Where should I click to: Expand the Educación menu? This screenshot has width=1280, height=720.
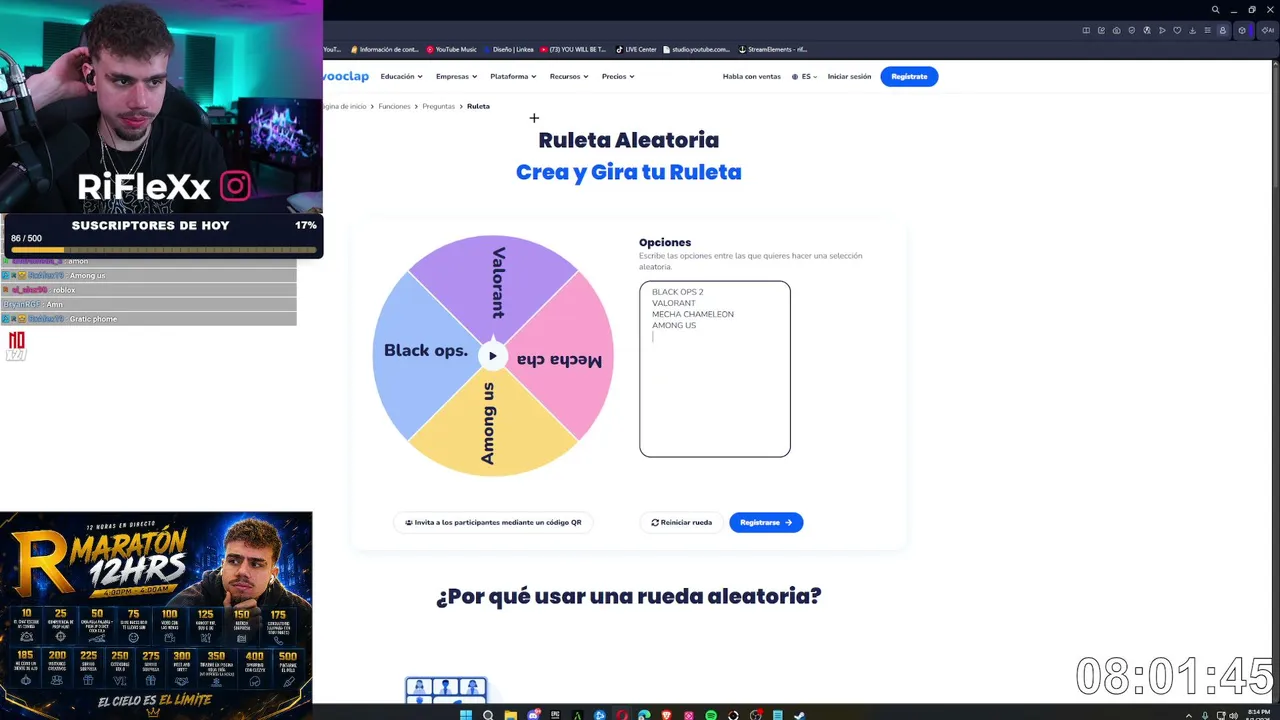pyautogui.click(x=401, y=76)
